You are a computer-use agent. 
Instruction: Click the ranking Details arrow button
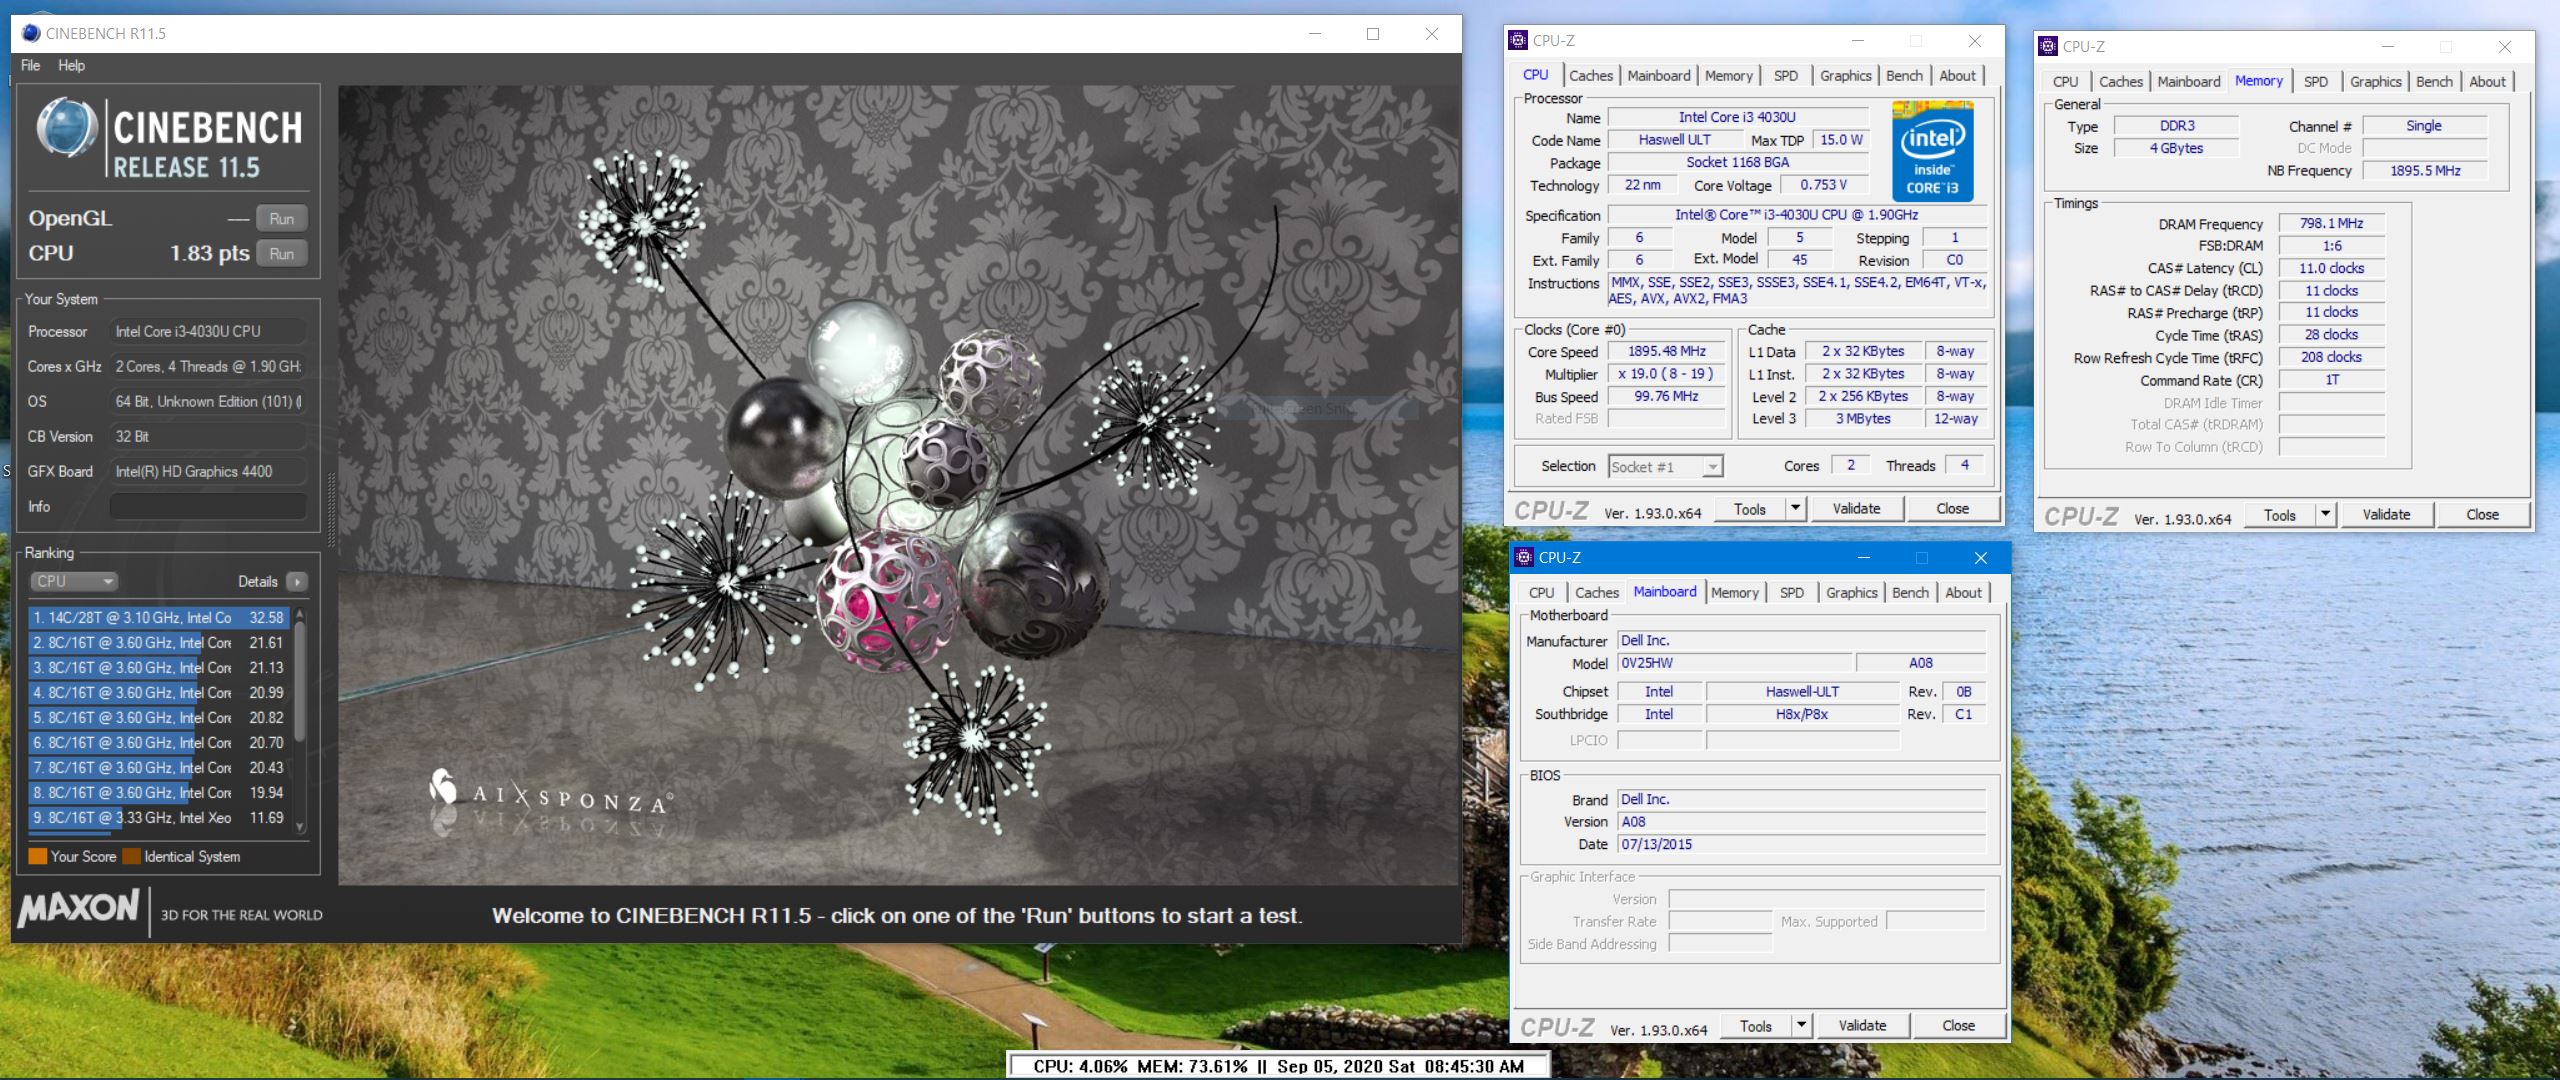pos(297,581)
